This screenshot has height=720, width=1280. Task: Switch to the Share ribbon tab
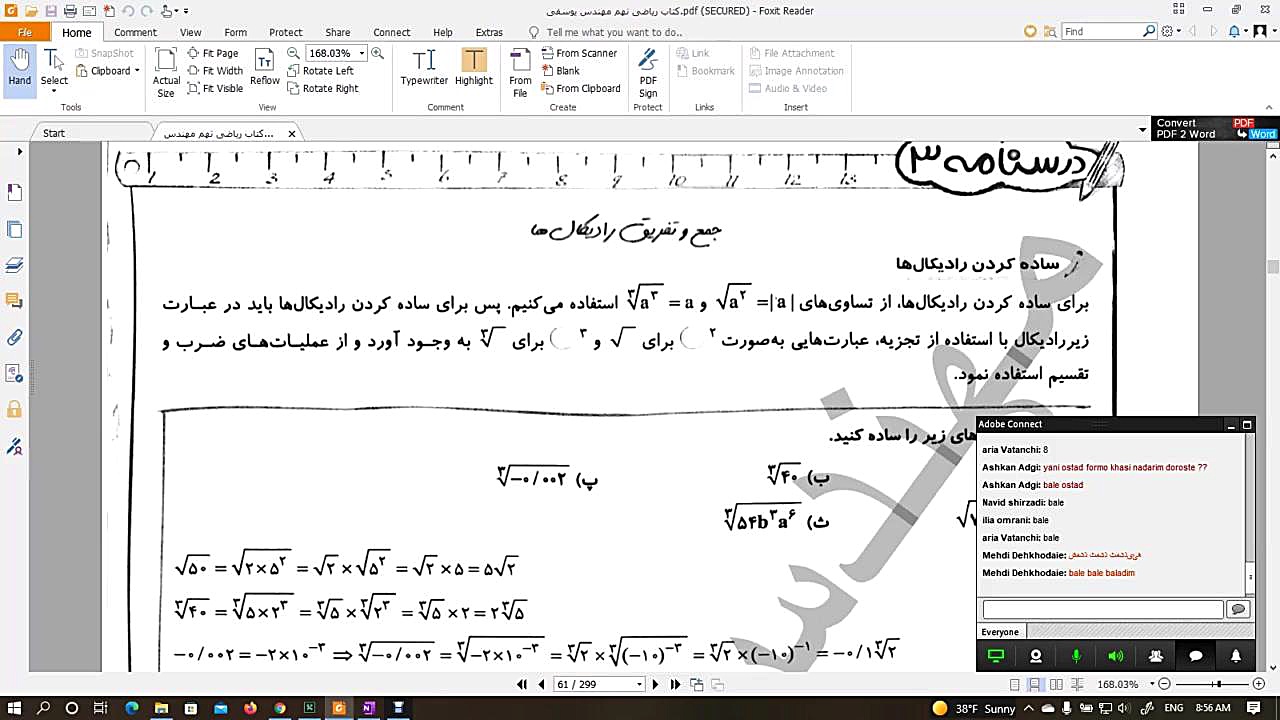click(338, 32)
